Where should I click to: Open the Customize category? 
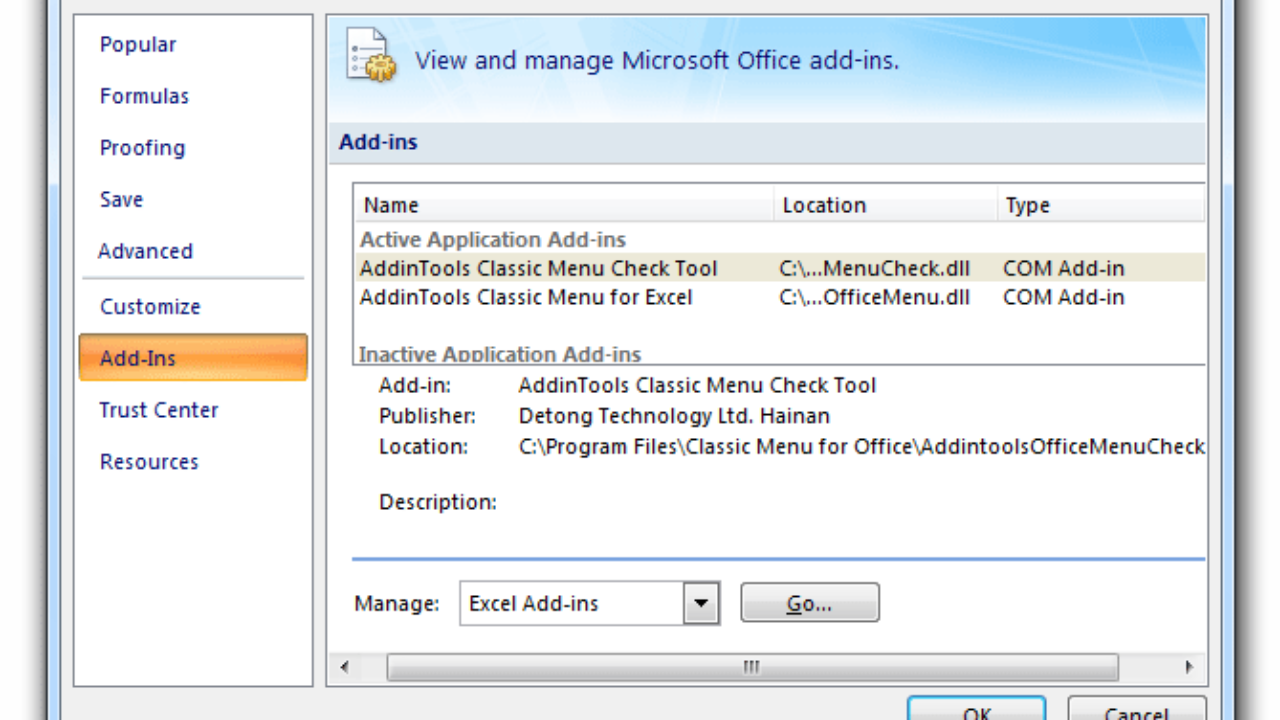click(x=150, y=307)
